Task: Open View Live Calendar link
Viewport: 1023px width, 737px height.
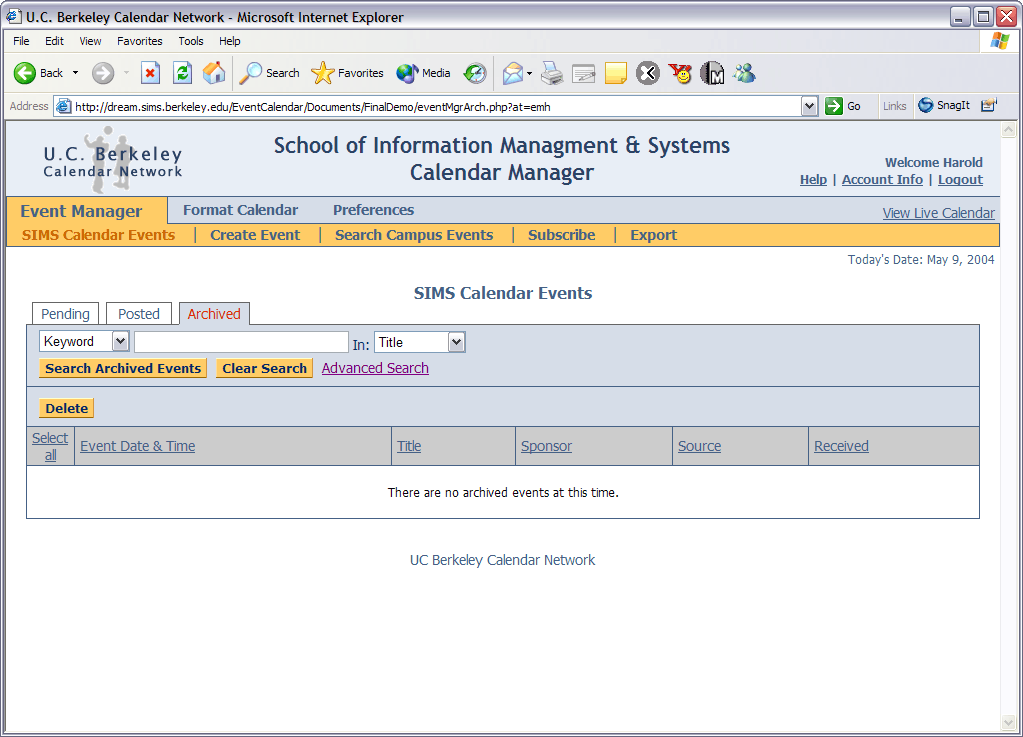Action: pyautogui.click(x=938, y=213)
